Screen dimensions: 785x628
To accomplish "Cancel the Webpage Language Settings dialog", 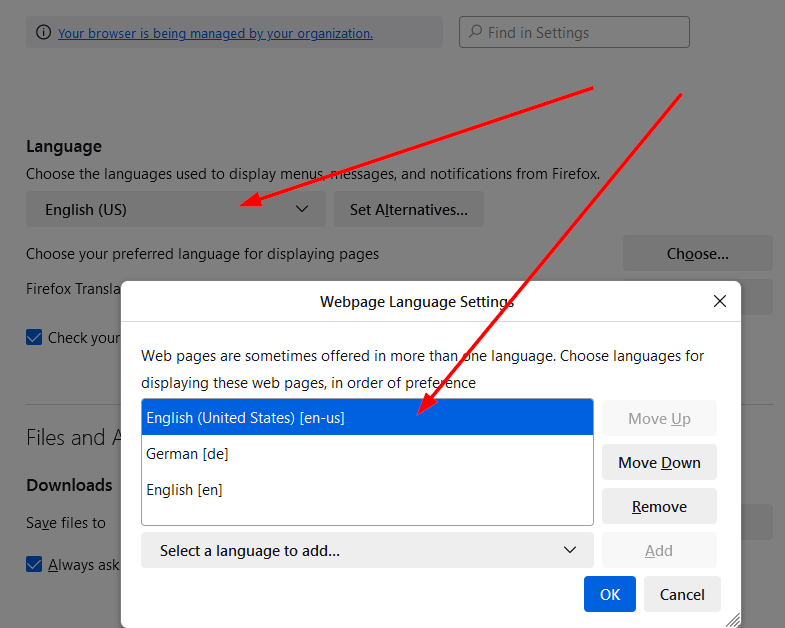I will (x=682, y=594).
